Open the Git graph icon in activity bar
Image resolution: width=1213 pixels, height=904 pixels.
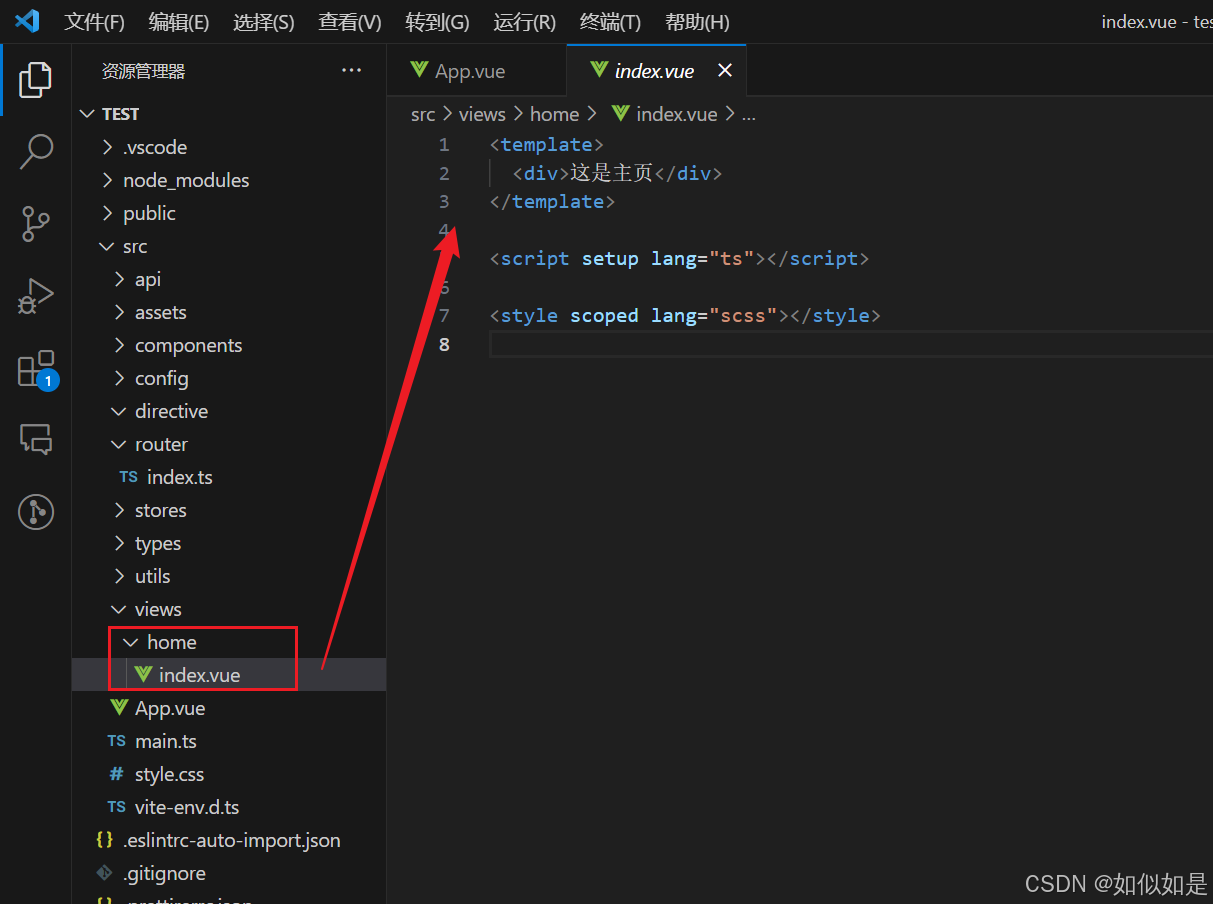35,512
